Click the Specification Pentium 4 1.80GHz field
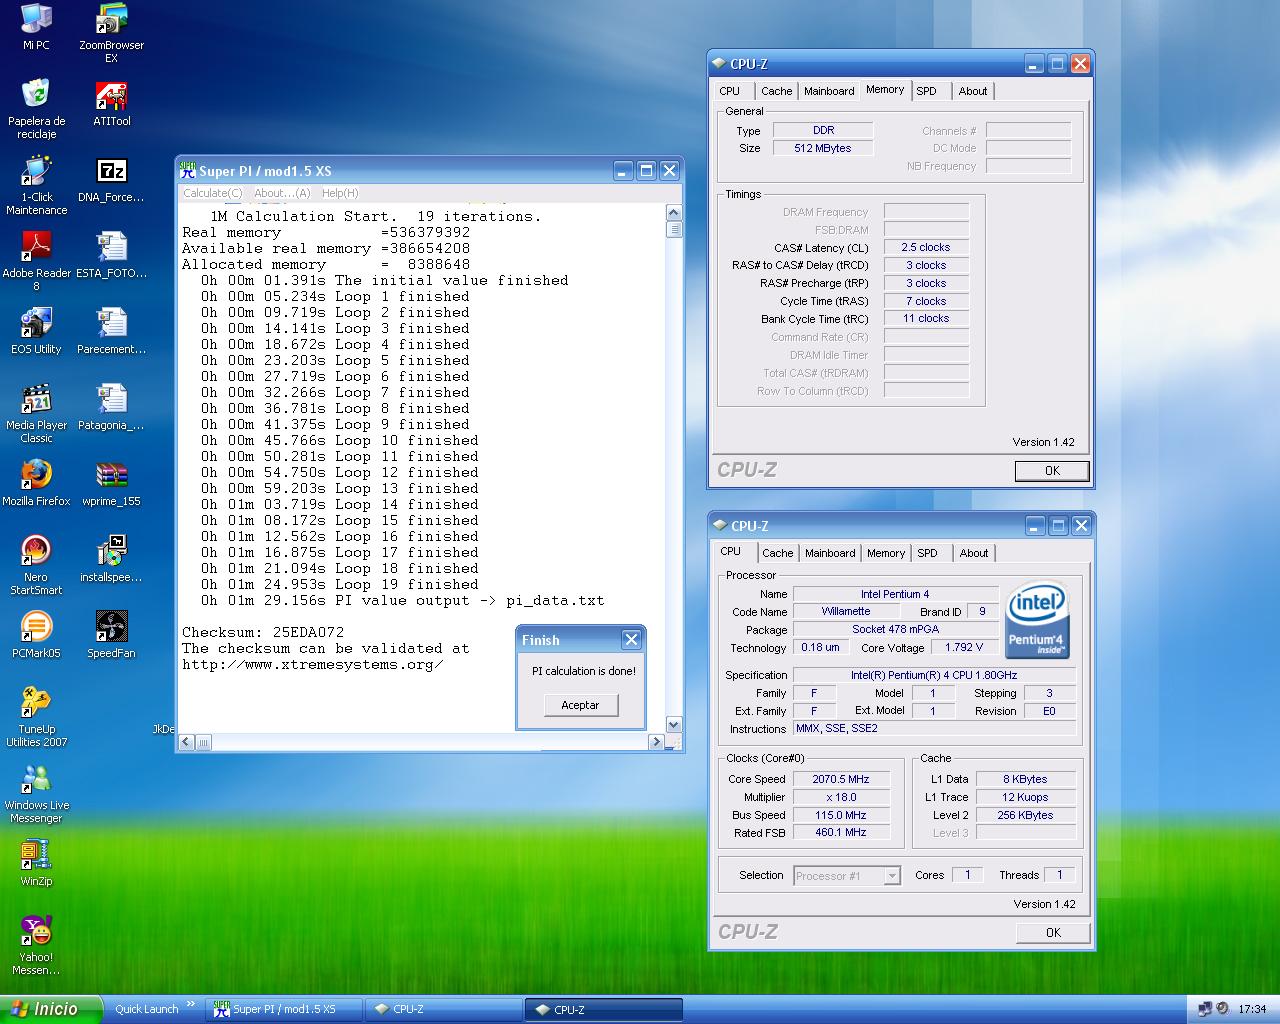 point(934,675)
